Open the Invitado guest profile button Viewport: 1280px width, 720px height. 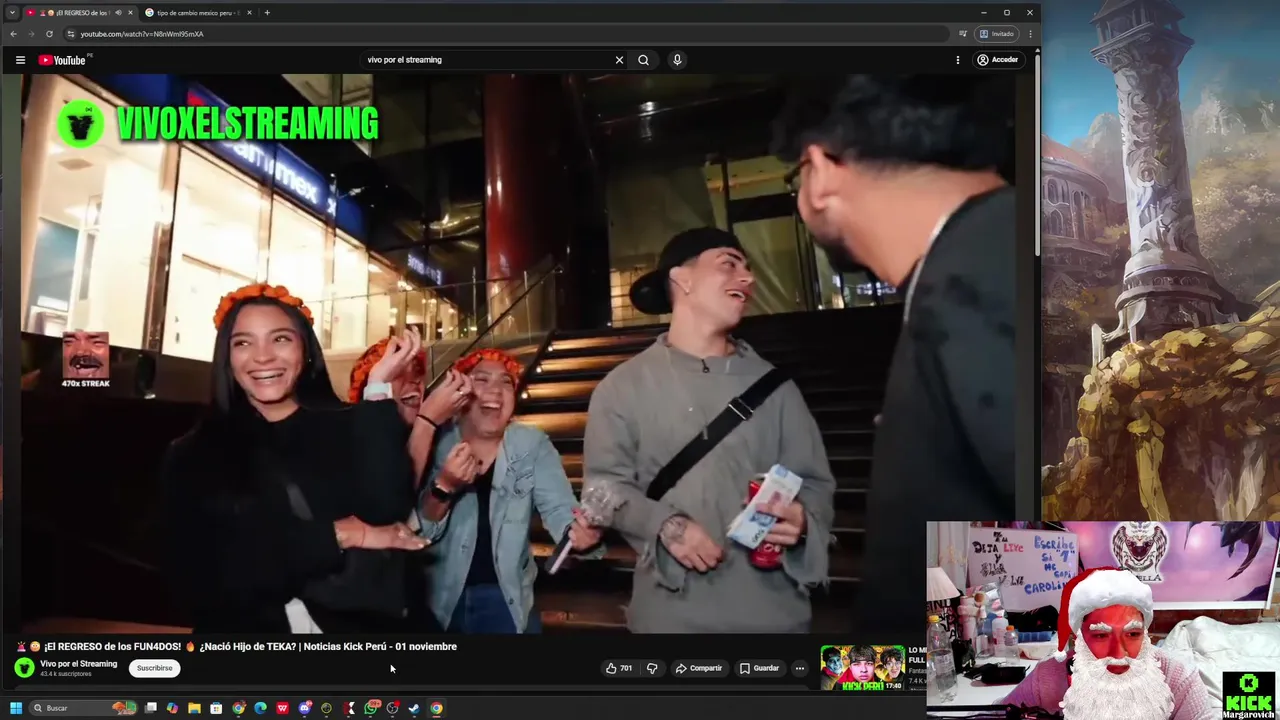[x=997, y=34]
